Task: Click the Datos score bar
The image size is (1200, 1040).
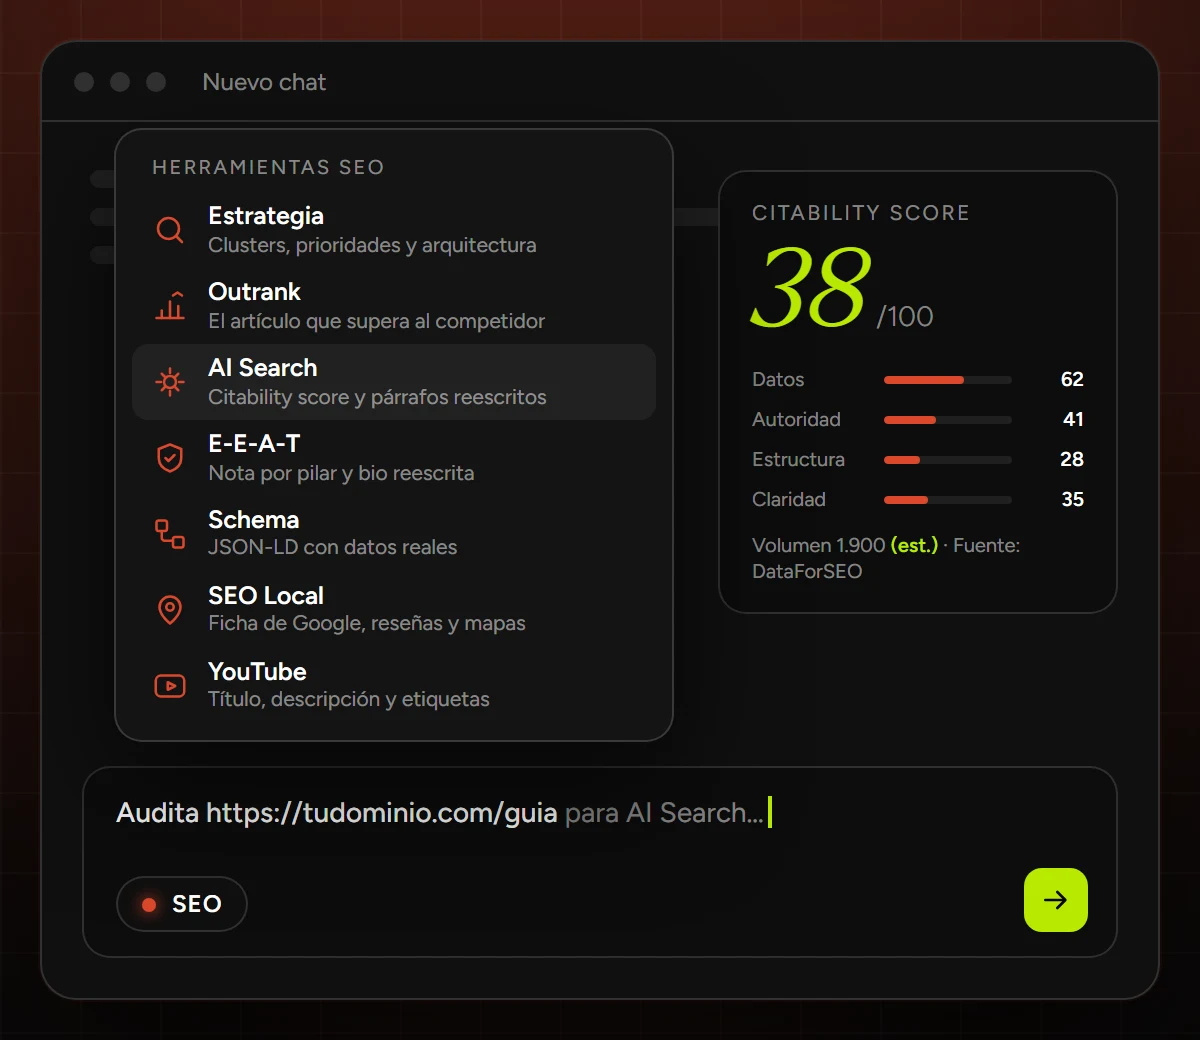Action: (x=948, y=380)
